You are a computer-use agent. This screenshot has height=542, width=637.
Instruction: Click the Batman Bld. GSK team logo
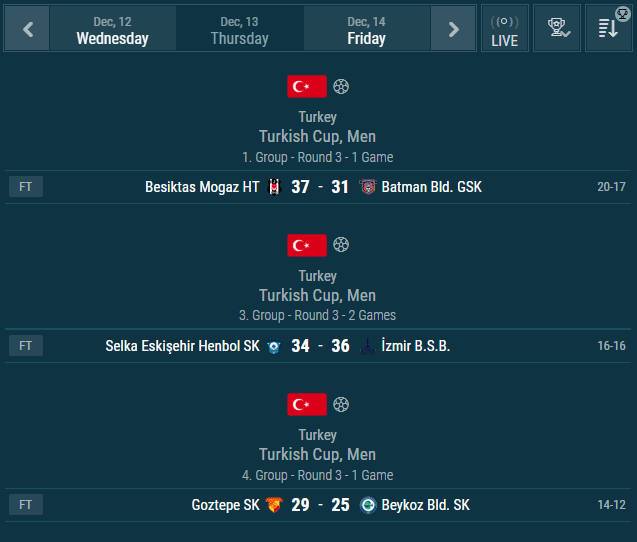coord(367,187)
